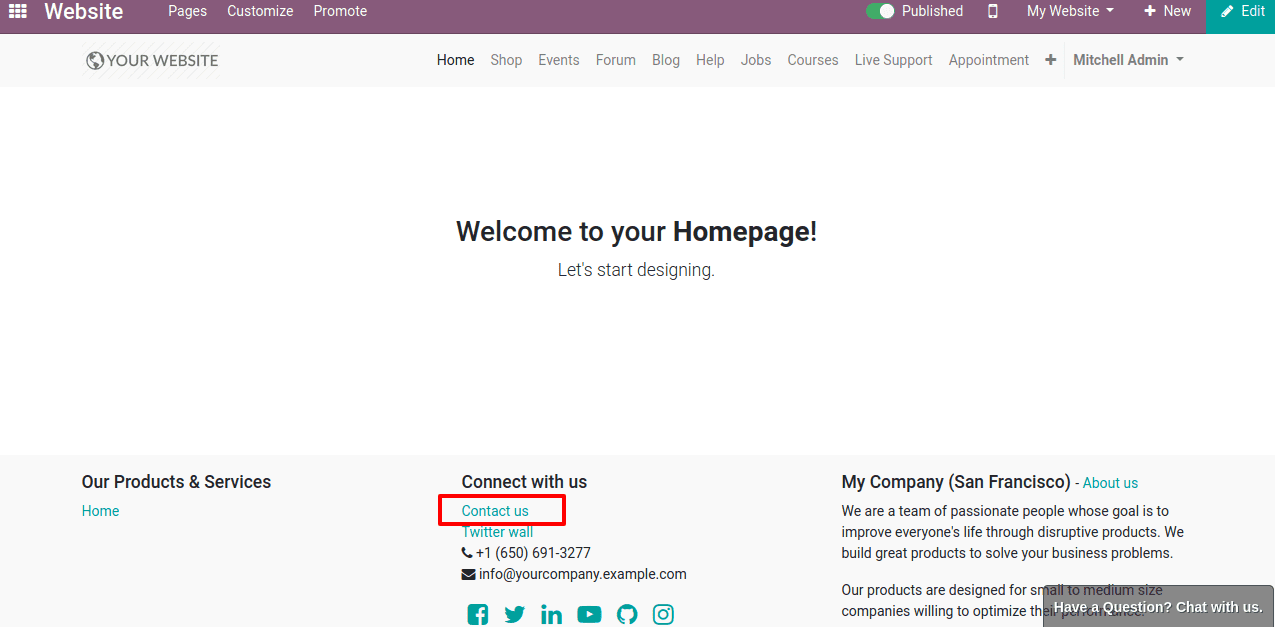
Task: Click the 'Welcome to your Homepage!' heading
Action: click(637, 232)
